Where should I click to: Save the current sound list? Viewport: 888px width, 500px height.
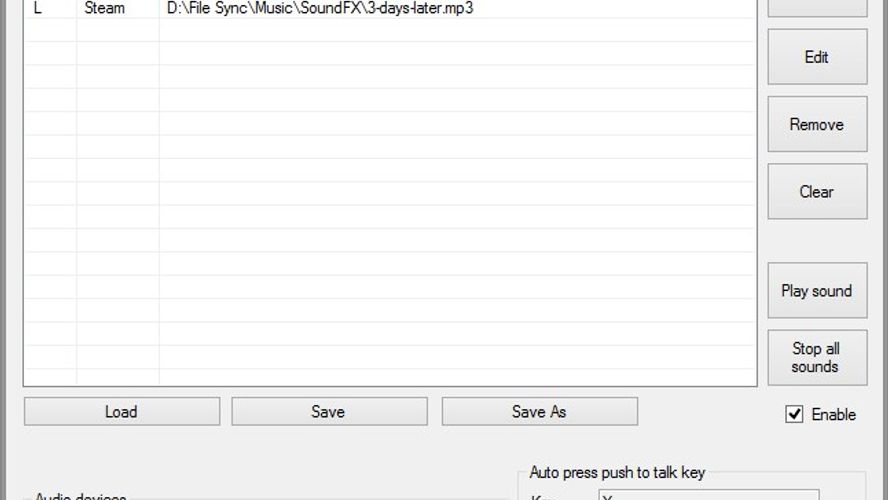click(x=329, y=411)
